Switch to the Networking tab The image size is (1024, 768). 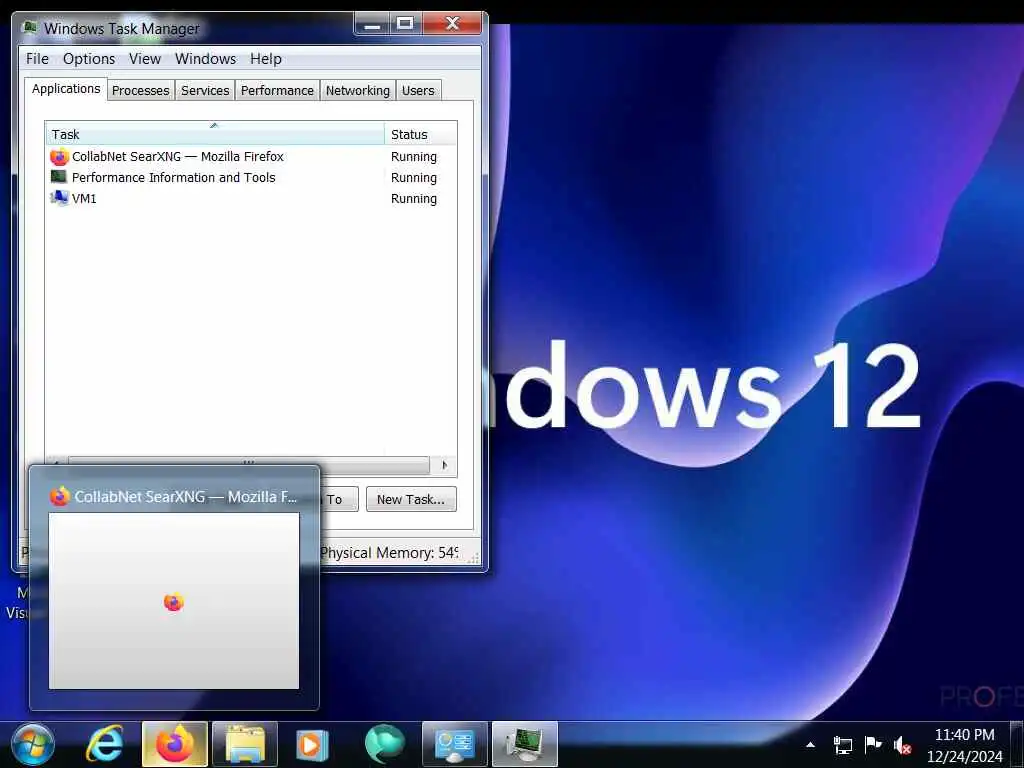tap(357, 90)
